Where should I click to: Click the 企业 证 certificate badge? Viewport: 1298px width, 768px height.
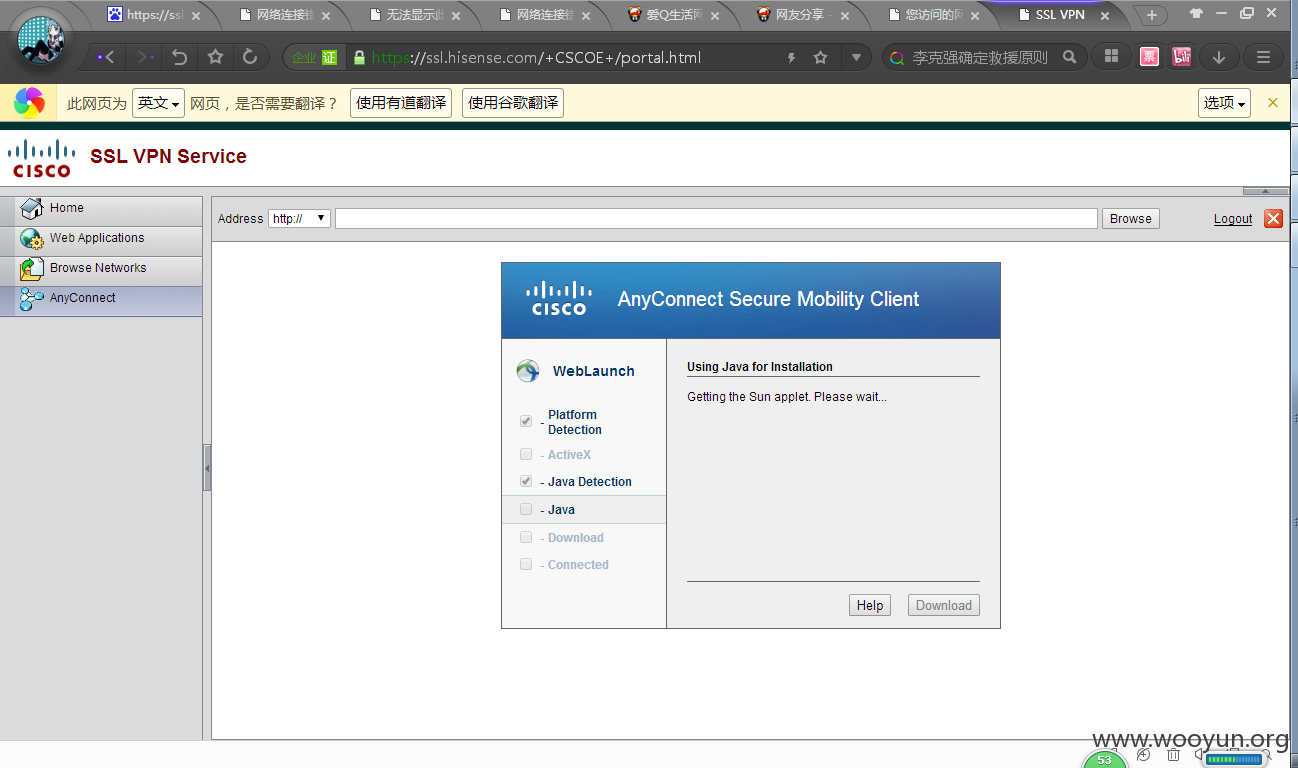[x=314, y=57]
